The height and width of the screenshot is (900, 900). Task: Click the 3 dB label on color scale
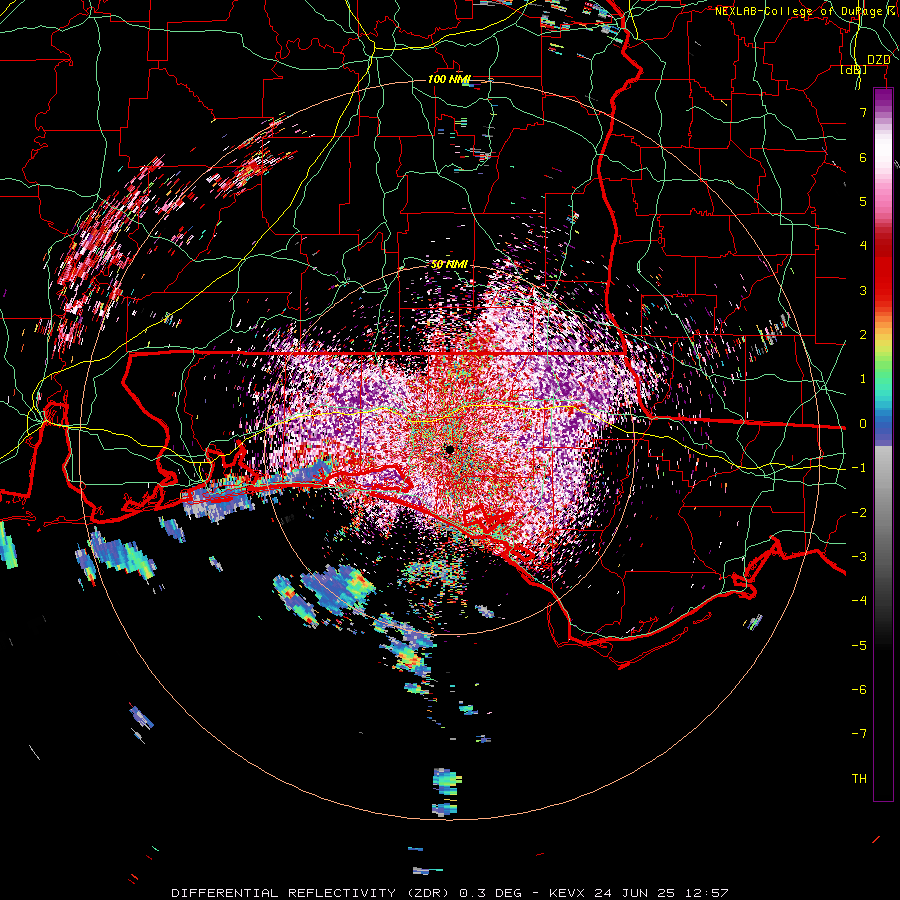point(863,290)
